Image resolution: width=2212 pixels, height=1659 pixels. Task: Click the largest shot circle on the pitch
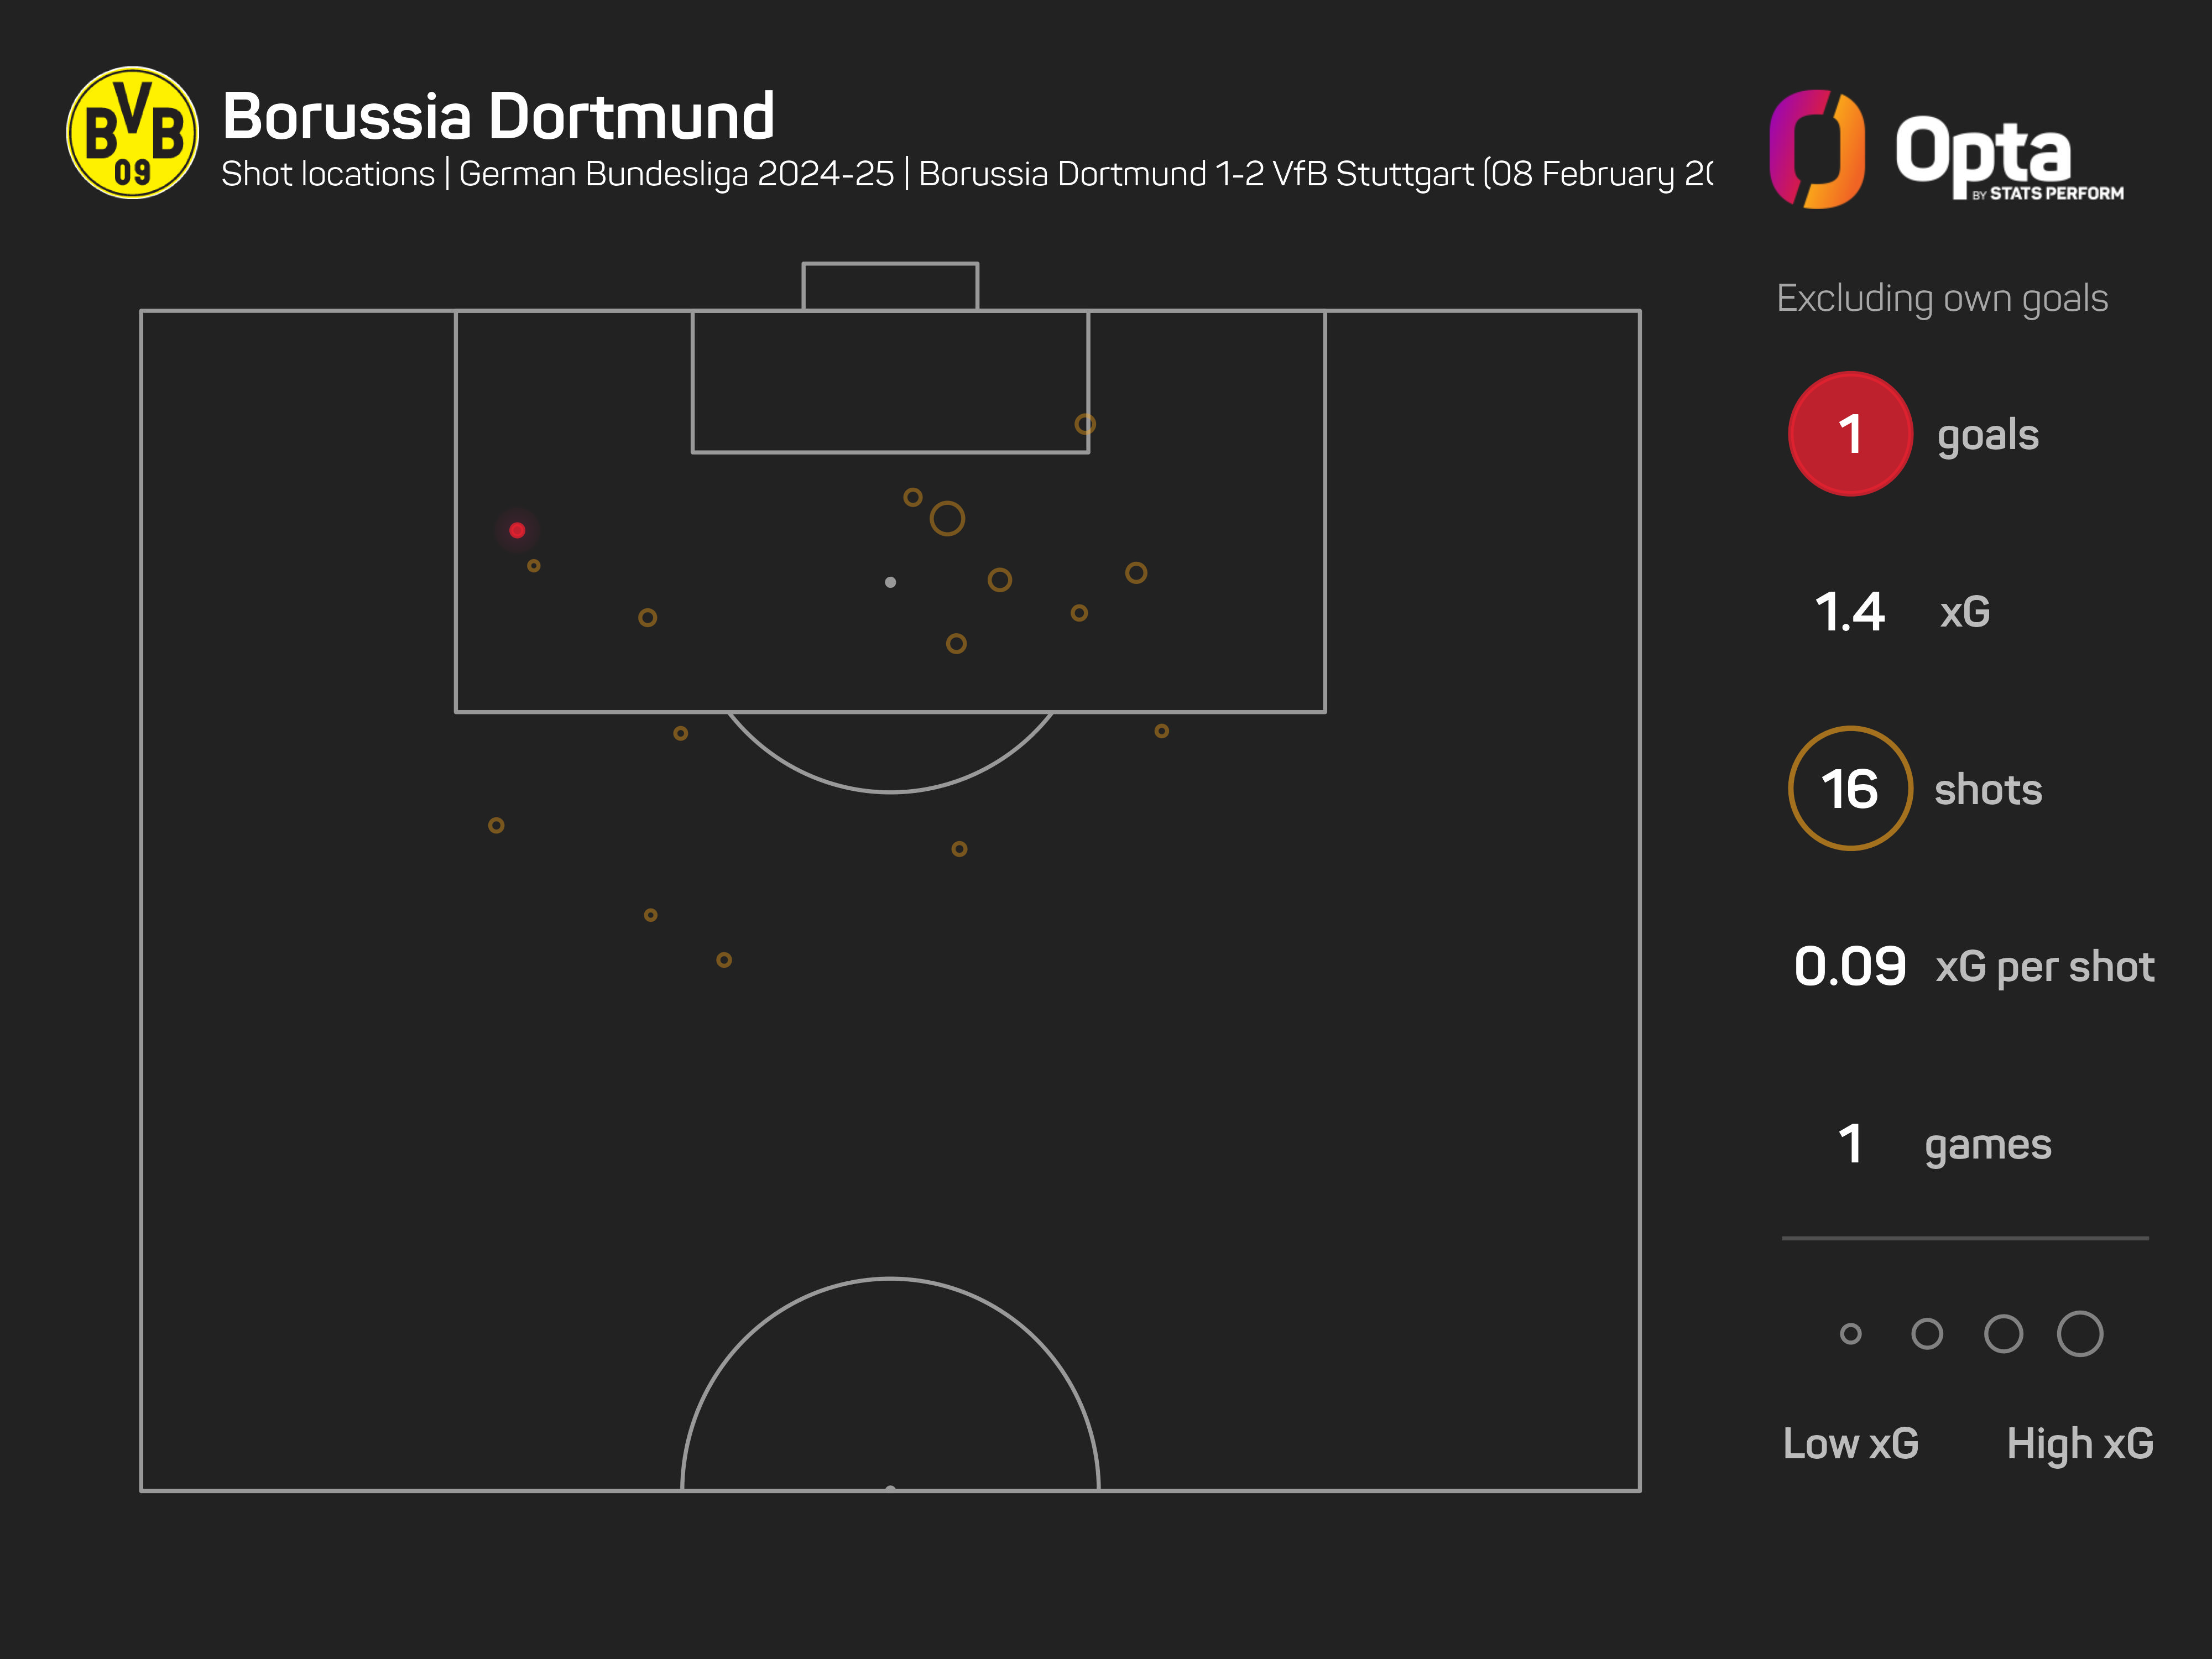(x=947, y=519)
